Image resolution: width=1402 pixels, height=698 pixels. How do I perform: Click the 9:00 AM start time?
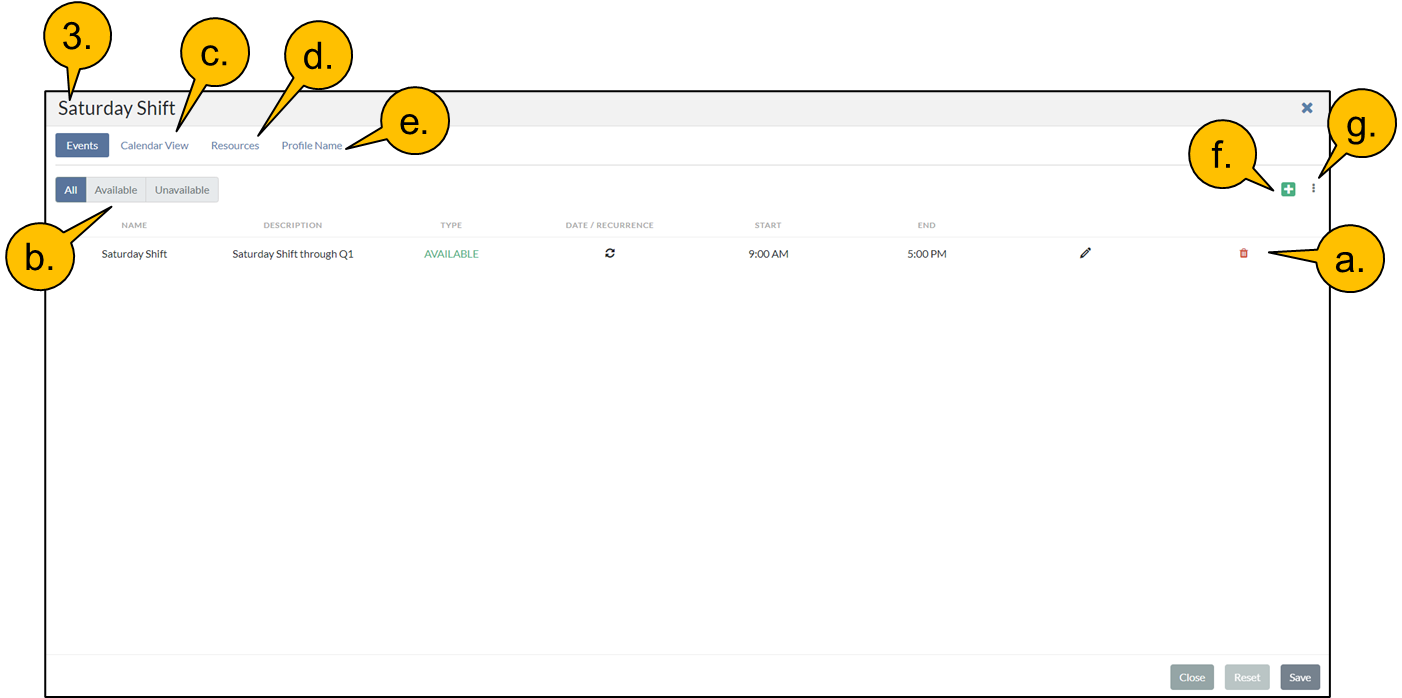pos(768,254)
